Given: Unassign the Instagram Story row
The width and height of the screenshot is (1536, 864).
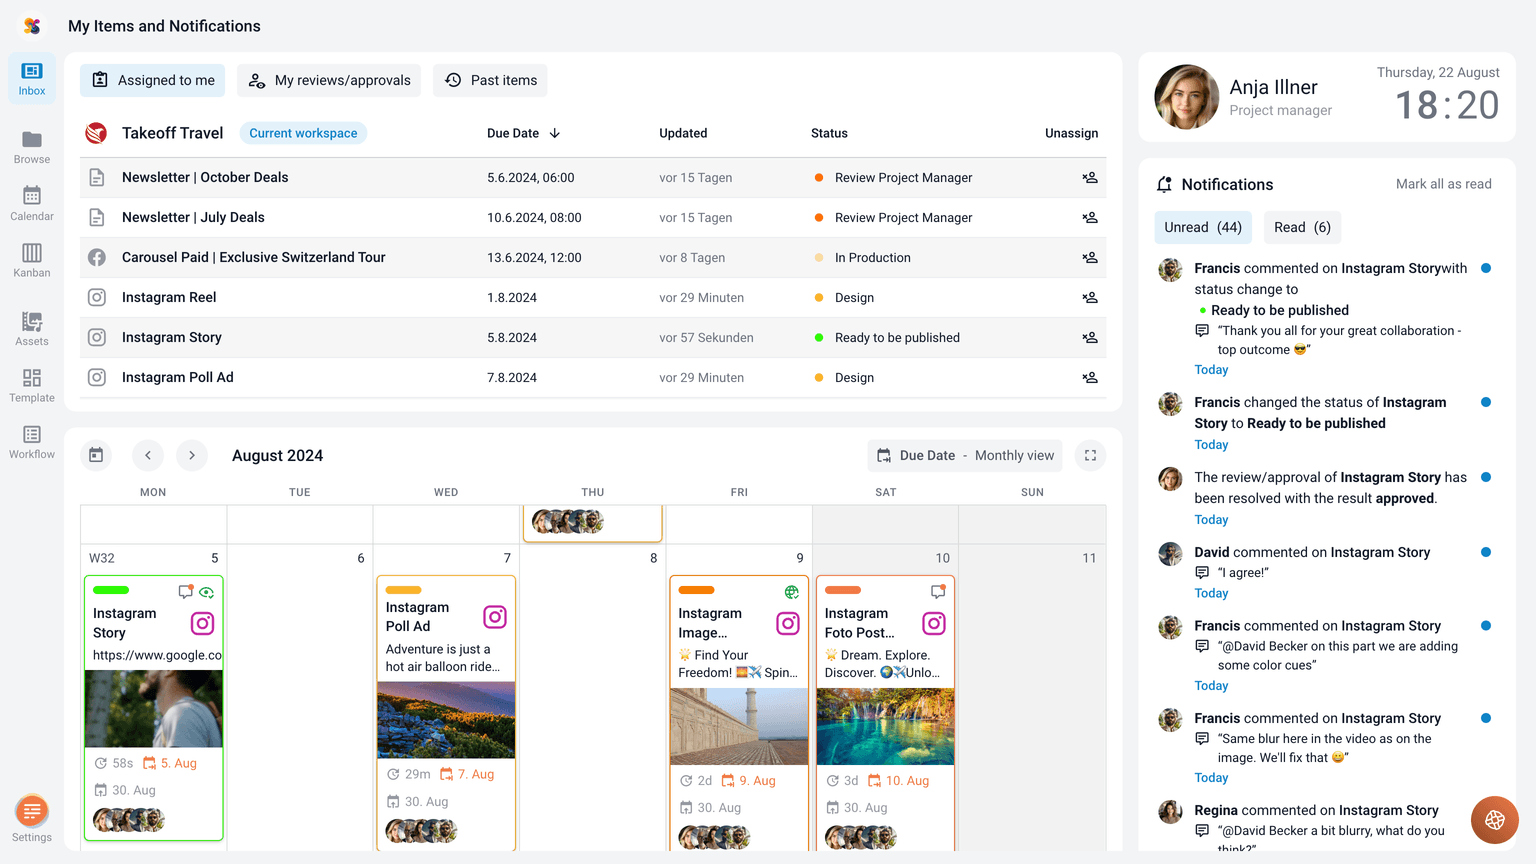Looking at the screenshot, I should (1090, 337).
